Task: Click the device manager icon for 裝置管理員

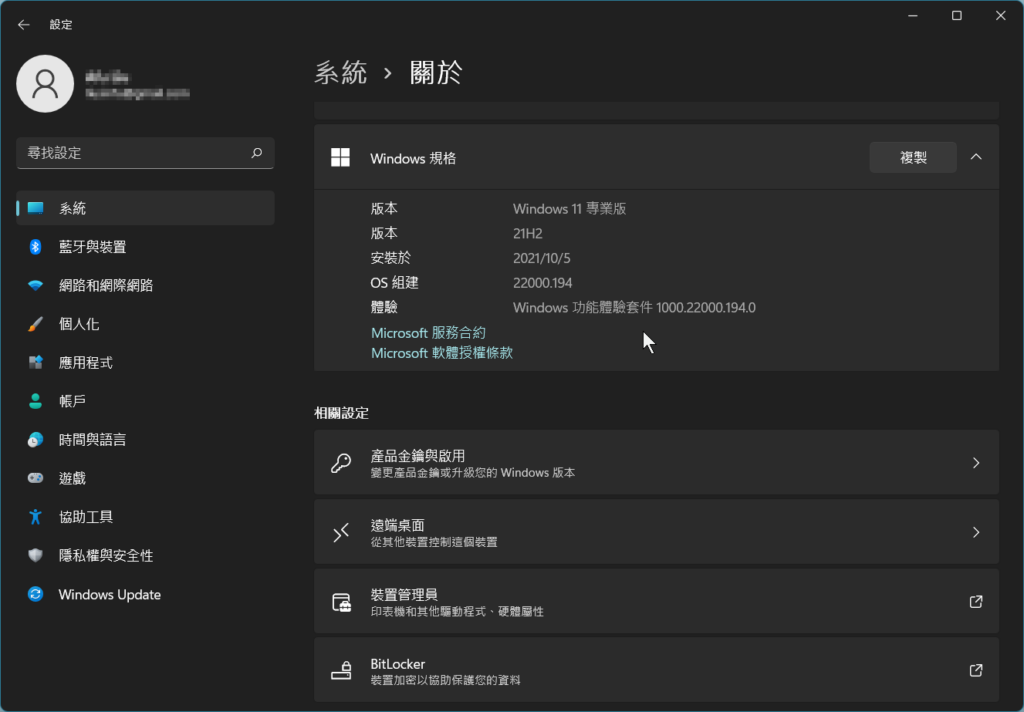Action: (341, 602)
